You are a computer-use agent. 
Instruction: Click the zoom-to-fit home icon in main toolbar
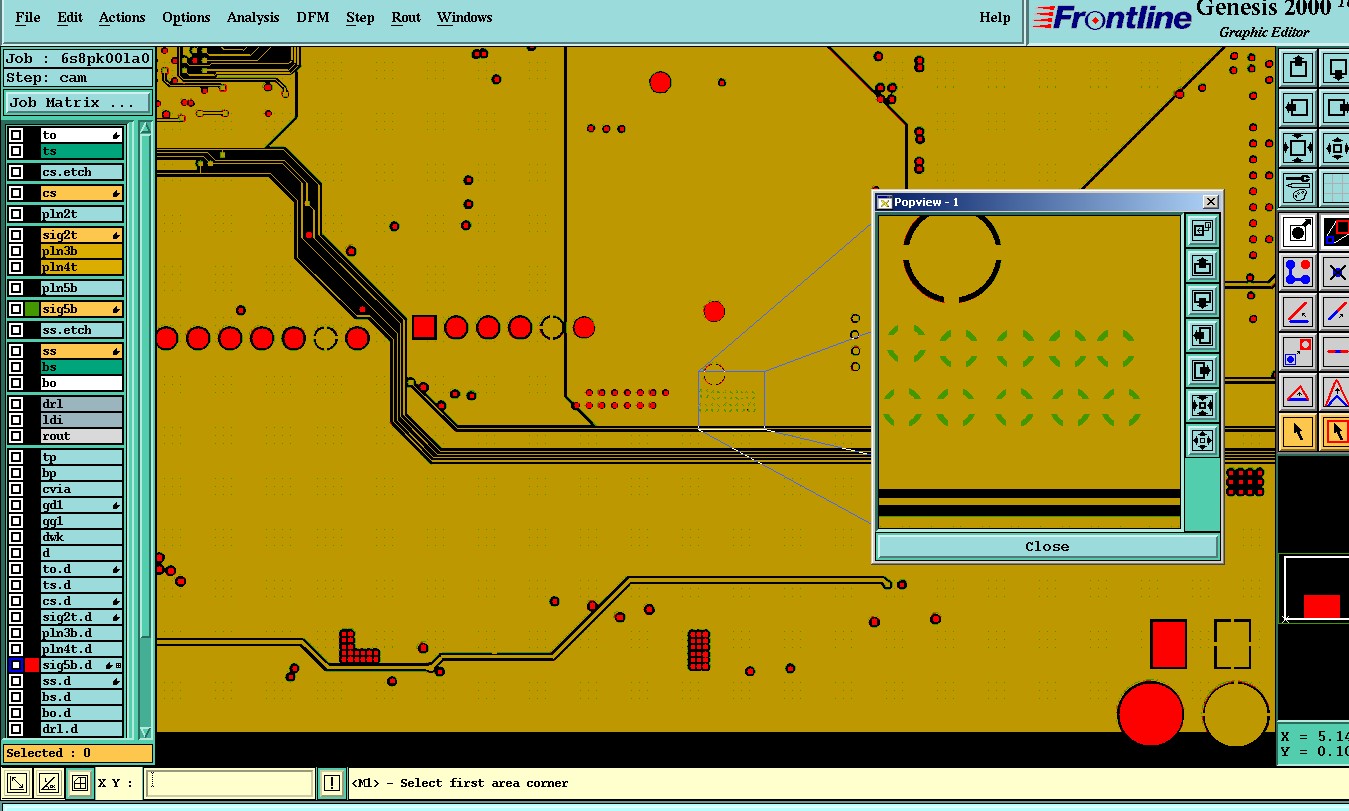point(1298,148)
